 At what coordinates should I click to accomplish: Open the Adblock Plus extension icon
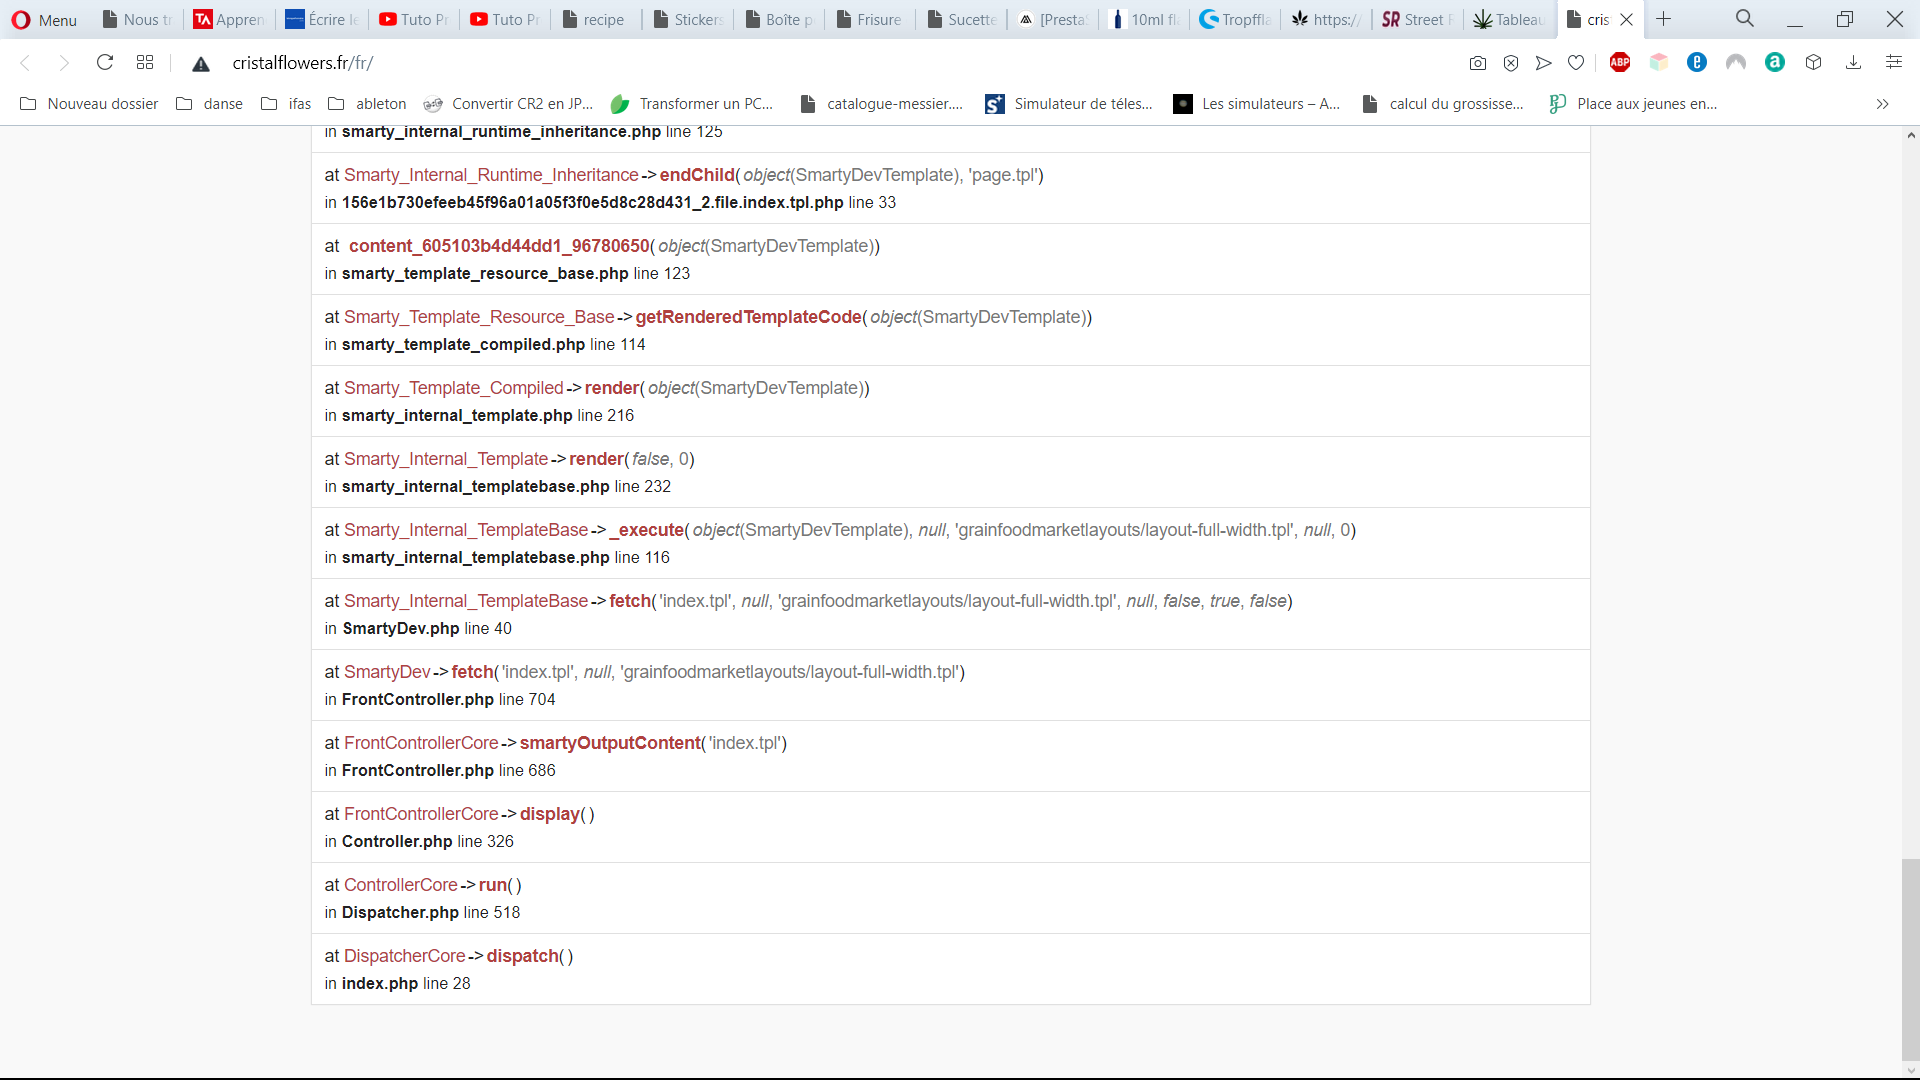click(1620, 62)
